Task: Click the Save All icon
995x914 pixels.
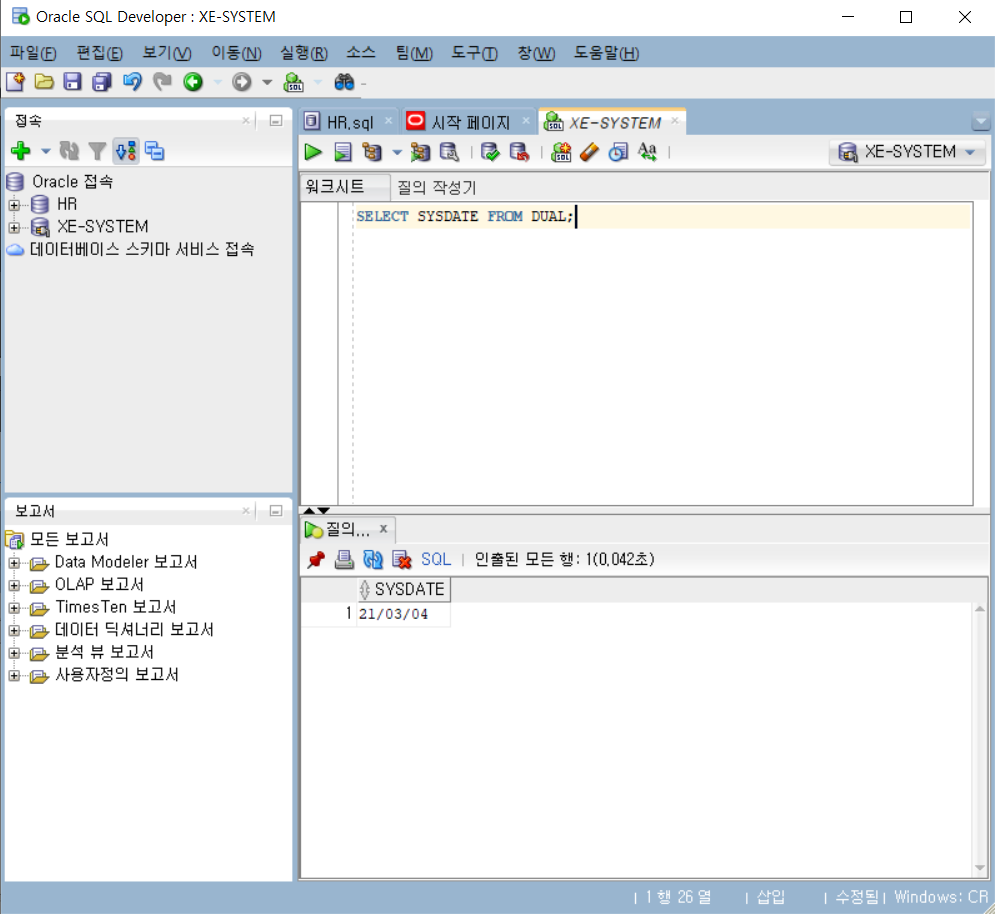Action: click(x=102, y=82)
